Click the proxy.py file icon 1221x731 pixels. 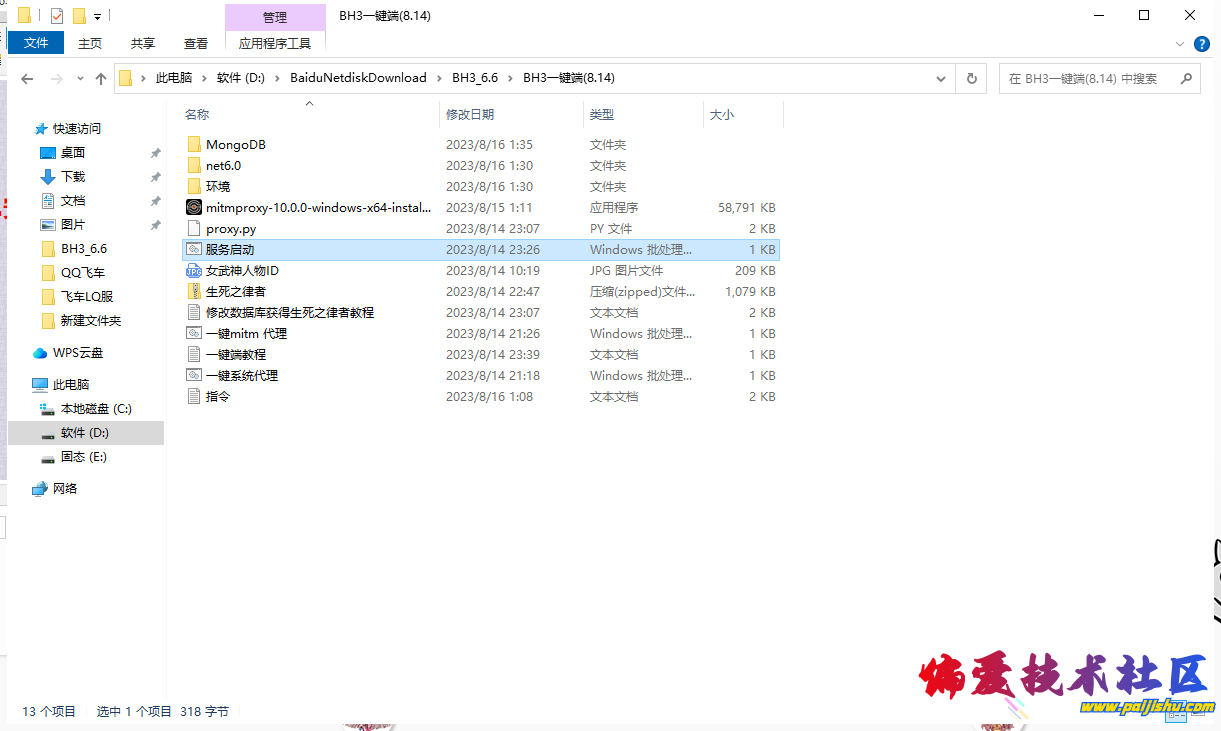(194, 229)
